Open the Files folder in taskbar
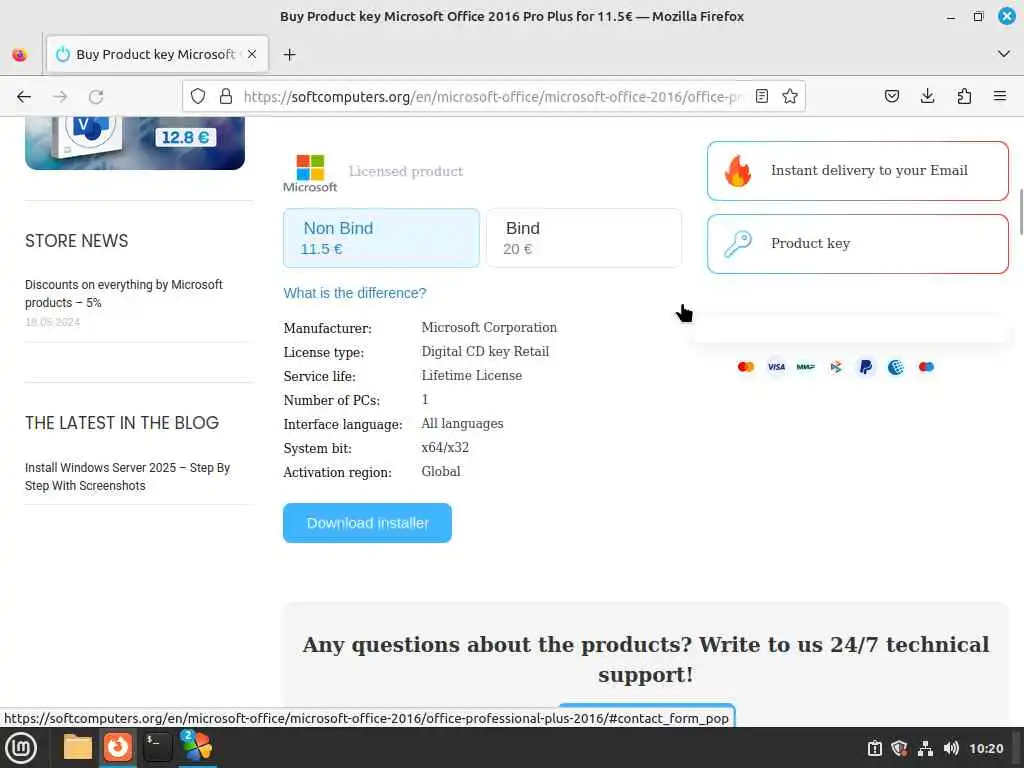Image resolution: width=1024 pixels, height=768 pixels. [78, 748]
